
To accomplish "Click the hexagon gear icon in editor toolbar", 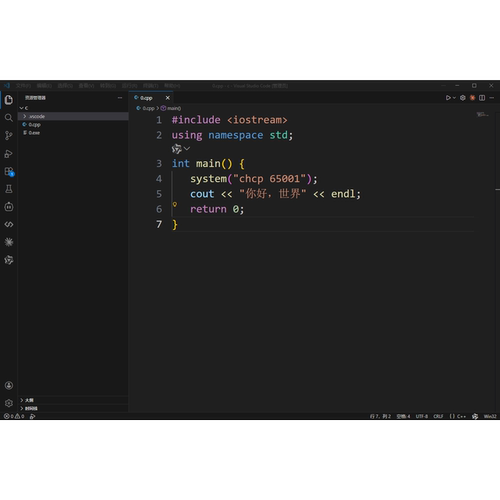I will click(x=463, y=98).
